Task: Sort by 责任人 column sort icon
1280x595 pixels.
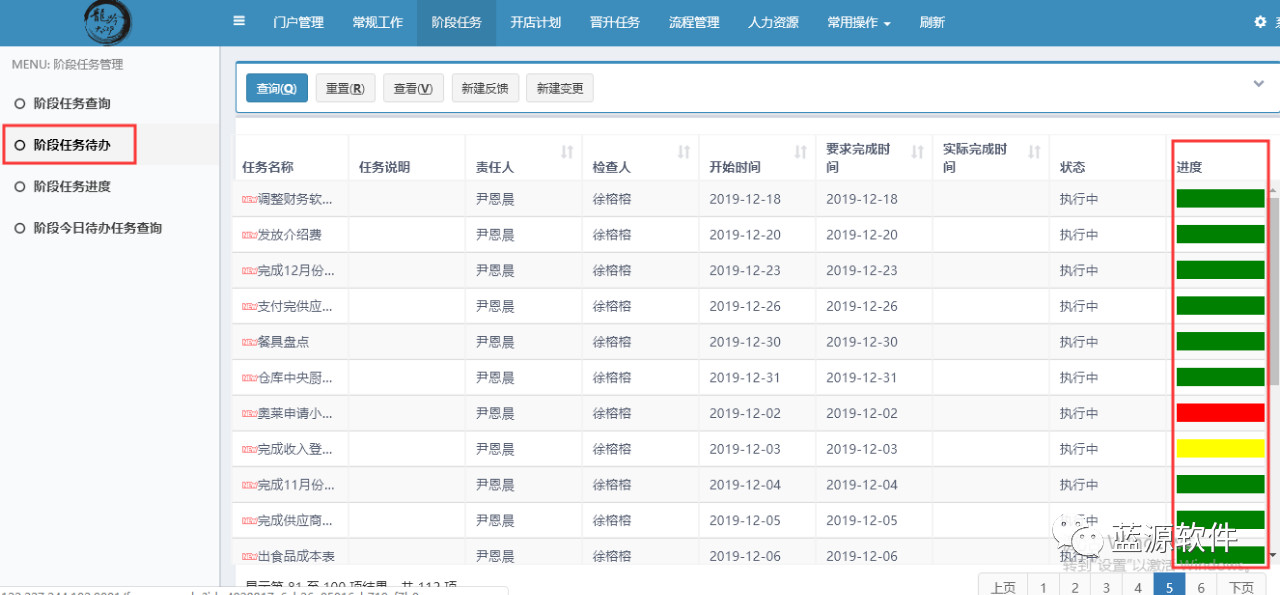Action: coord(567,152)
